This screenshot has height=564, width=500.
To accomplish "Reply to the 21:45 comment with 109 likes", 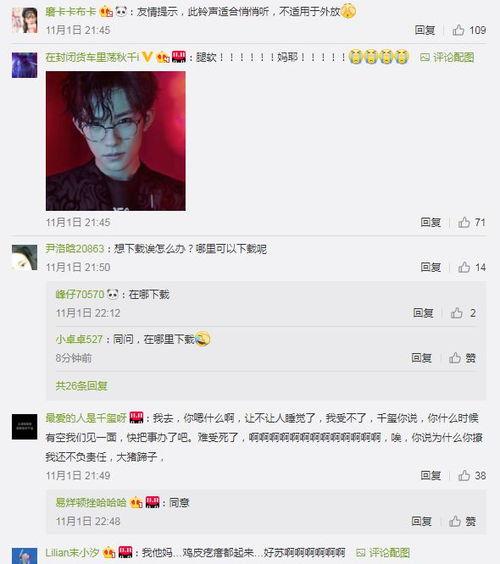I will point(425,30).
